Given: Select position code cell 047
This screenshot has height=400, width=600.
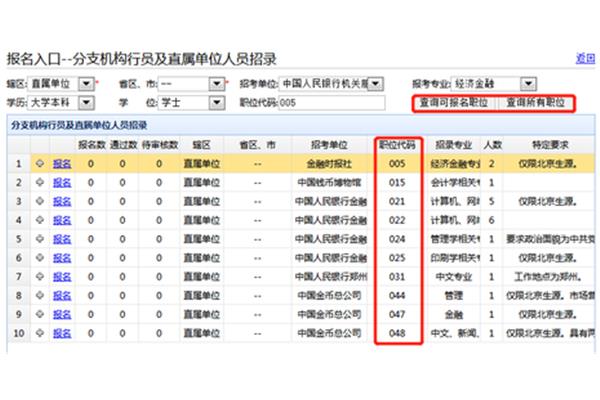Looking at the screenshot, I should [397, 314].
